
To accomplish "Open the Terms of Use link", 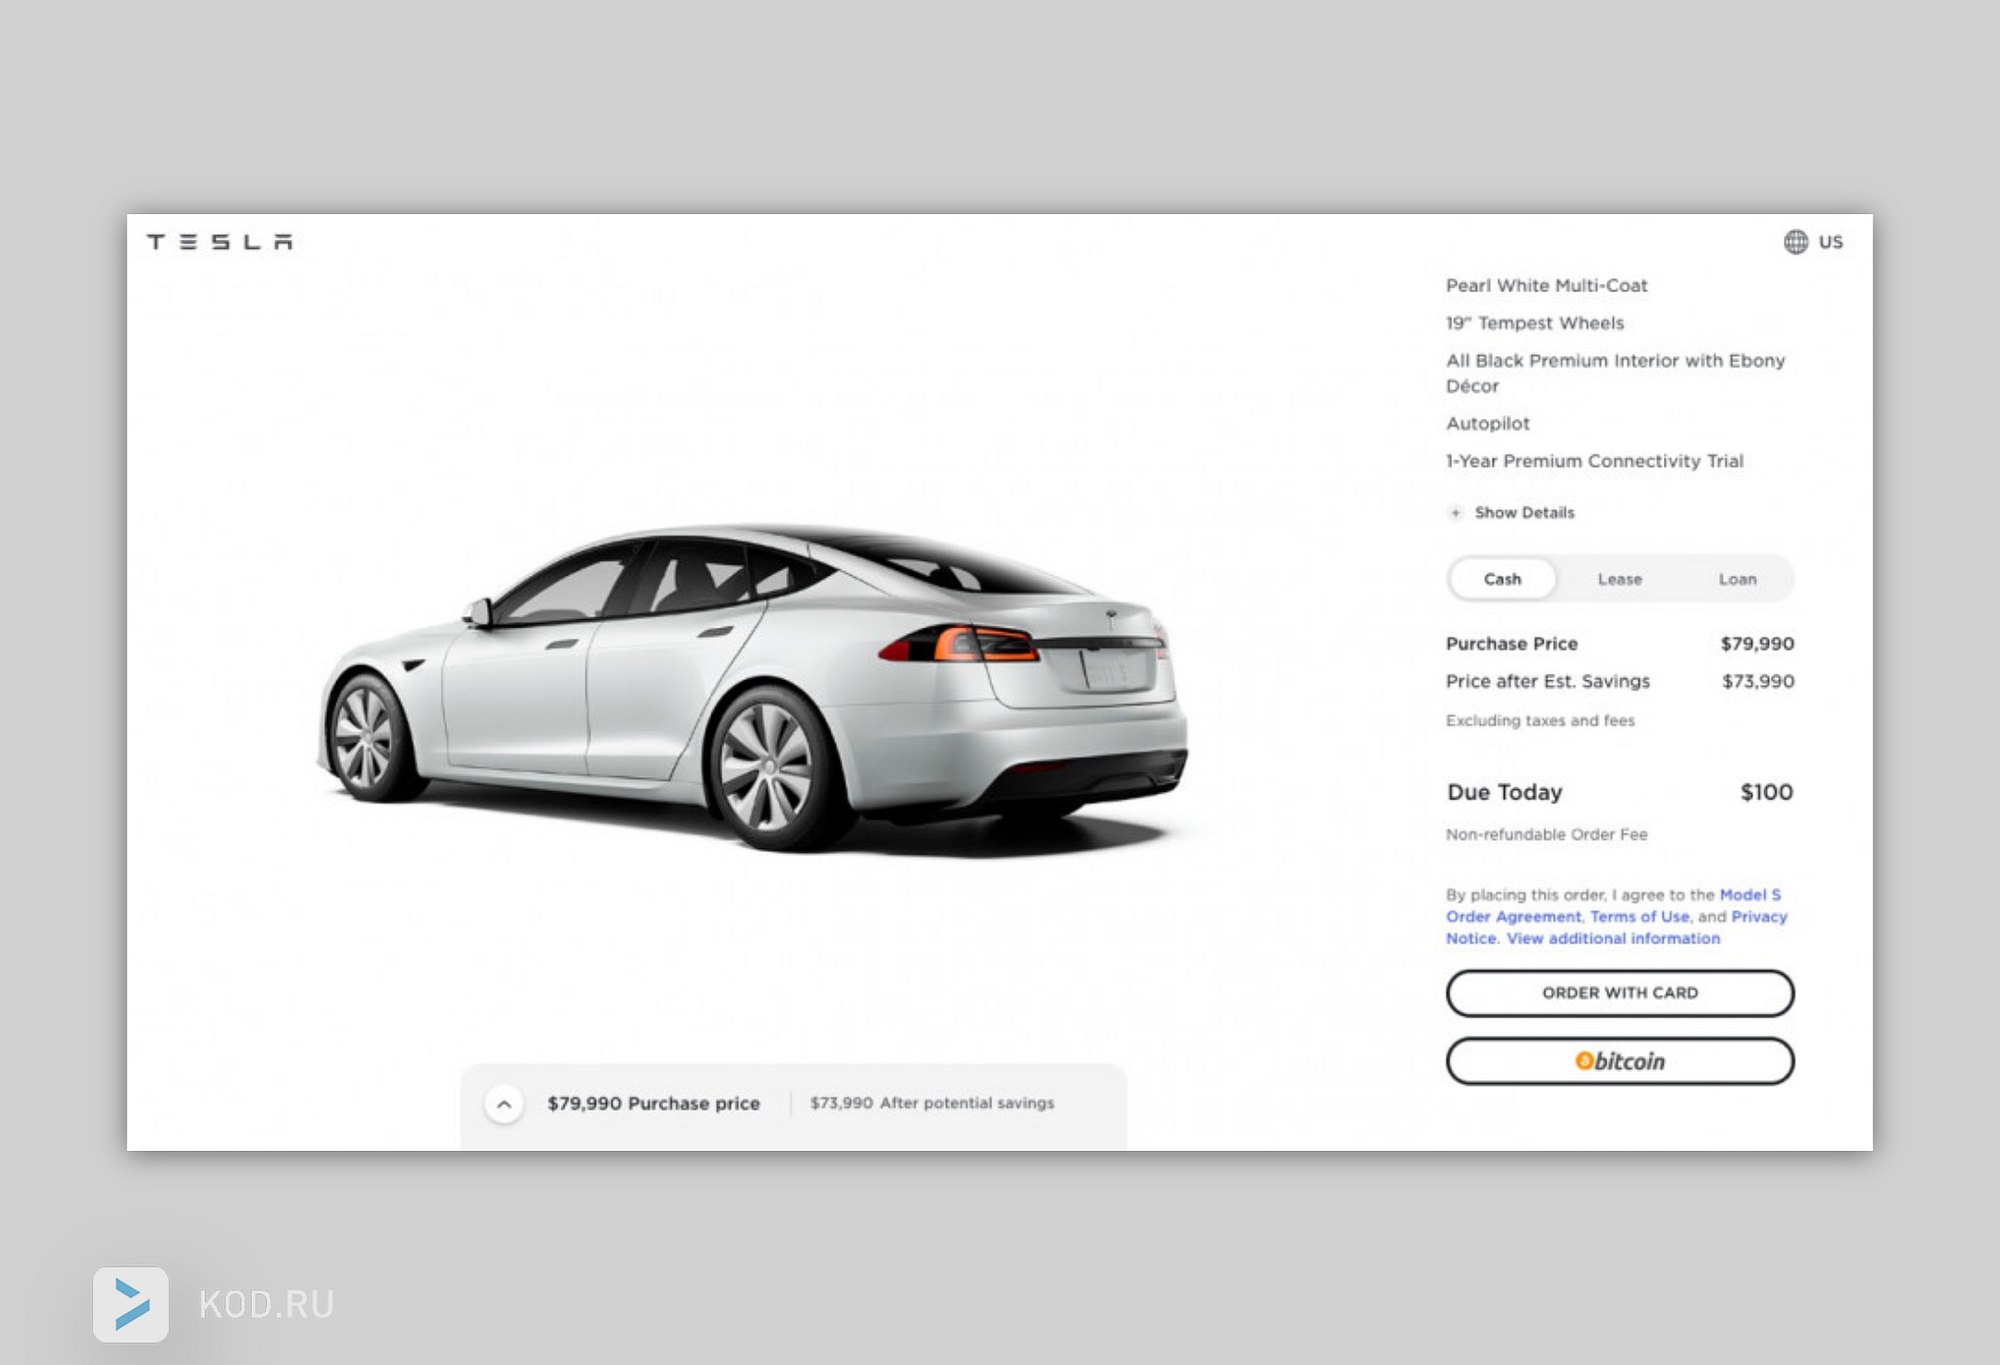I will pyautogui.click(x=1640, y=917).
